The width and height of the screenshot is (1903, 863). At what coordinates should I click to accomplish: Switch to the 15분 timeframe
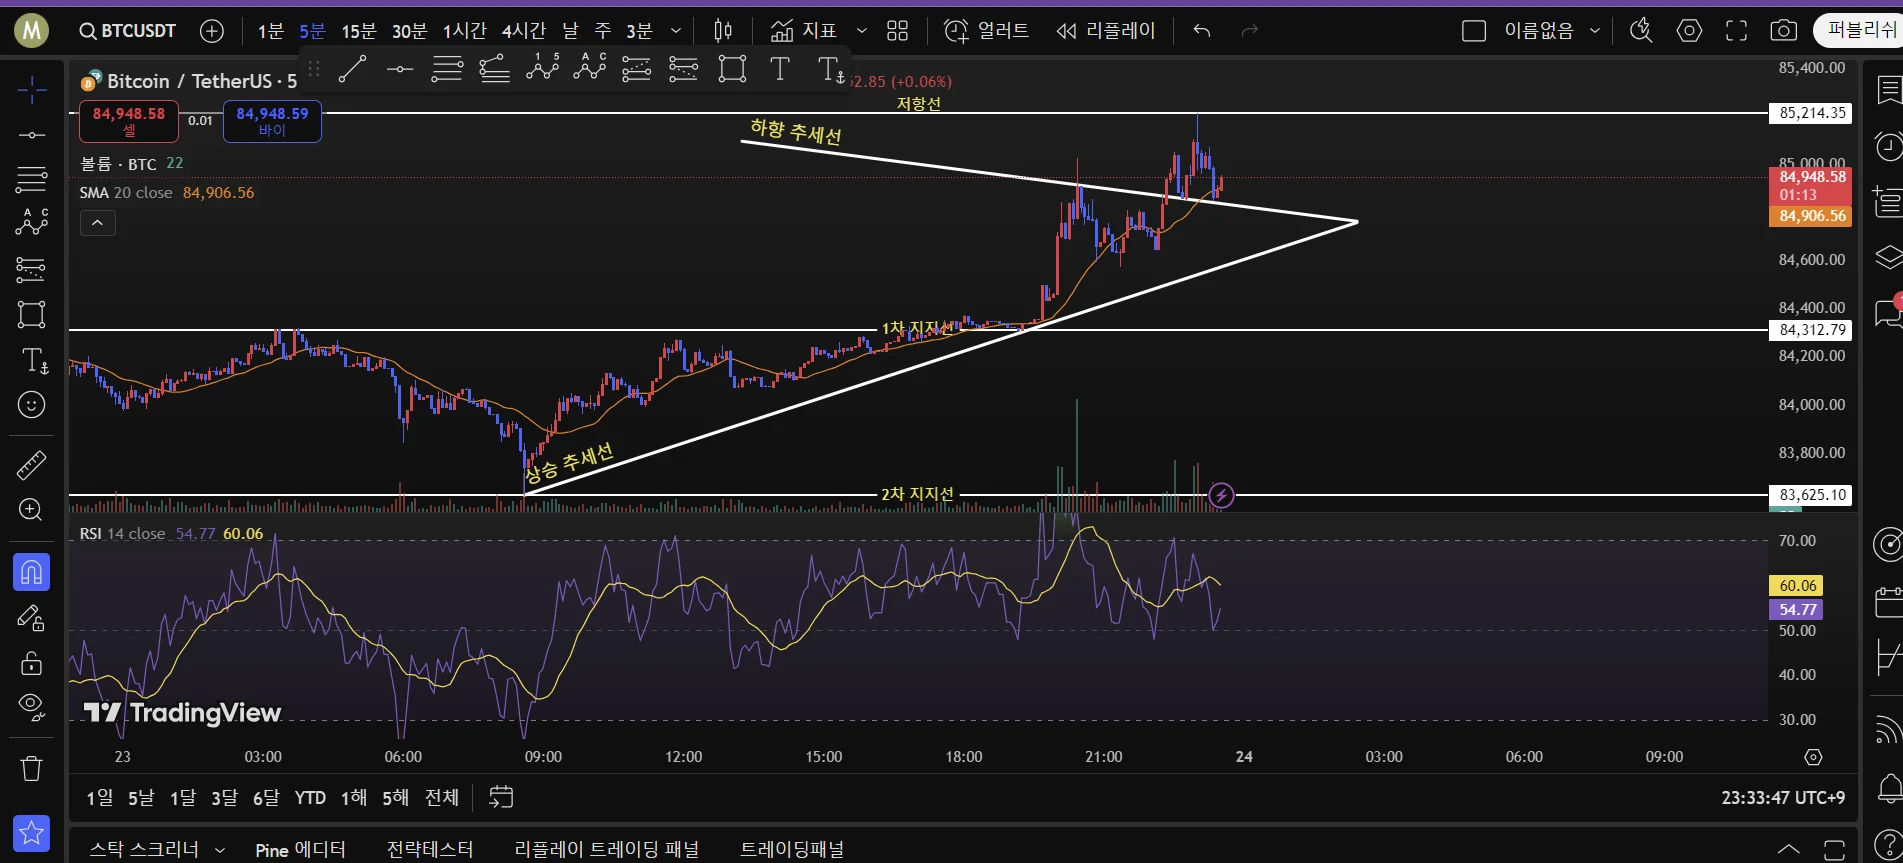pyautogui.click(x=358, y=31)
